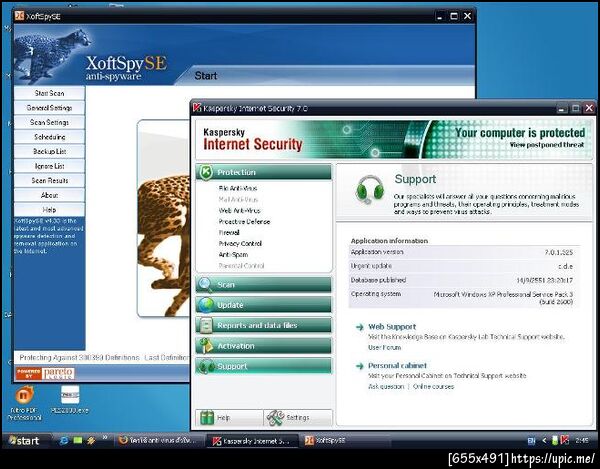
Task: Switch to the Firefox taskbar button
Action: pyautogui.click(x=159, y=440)
